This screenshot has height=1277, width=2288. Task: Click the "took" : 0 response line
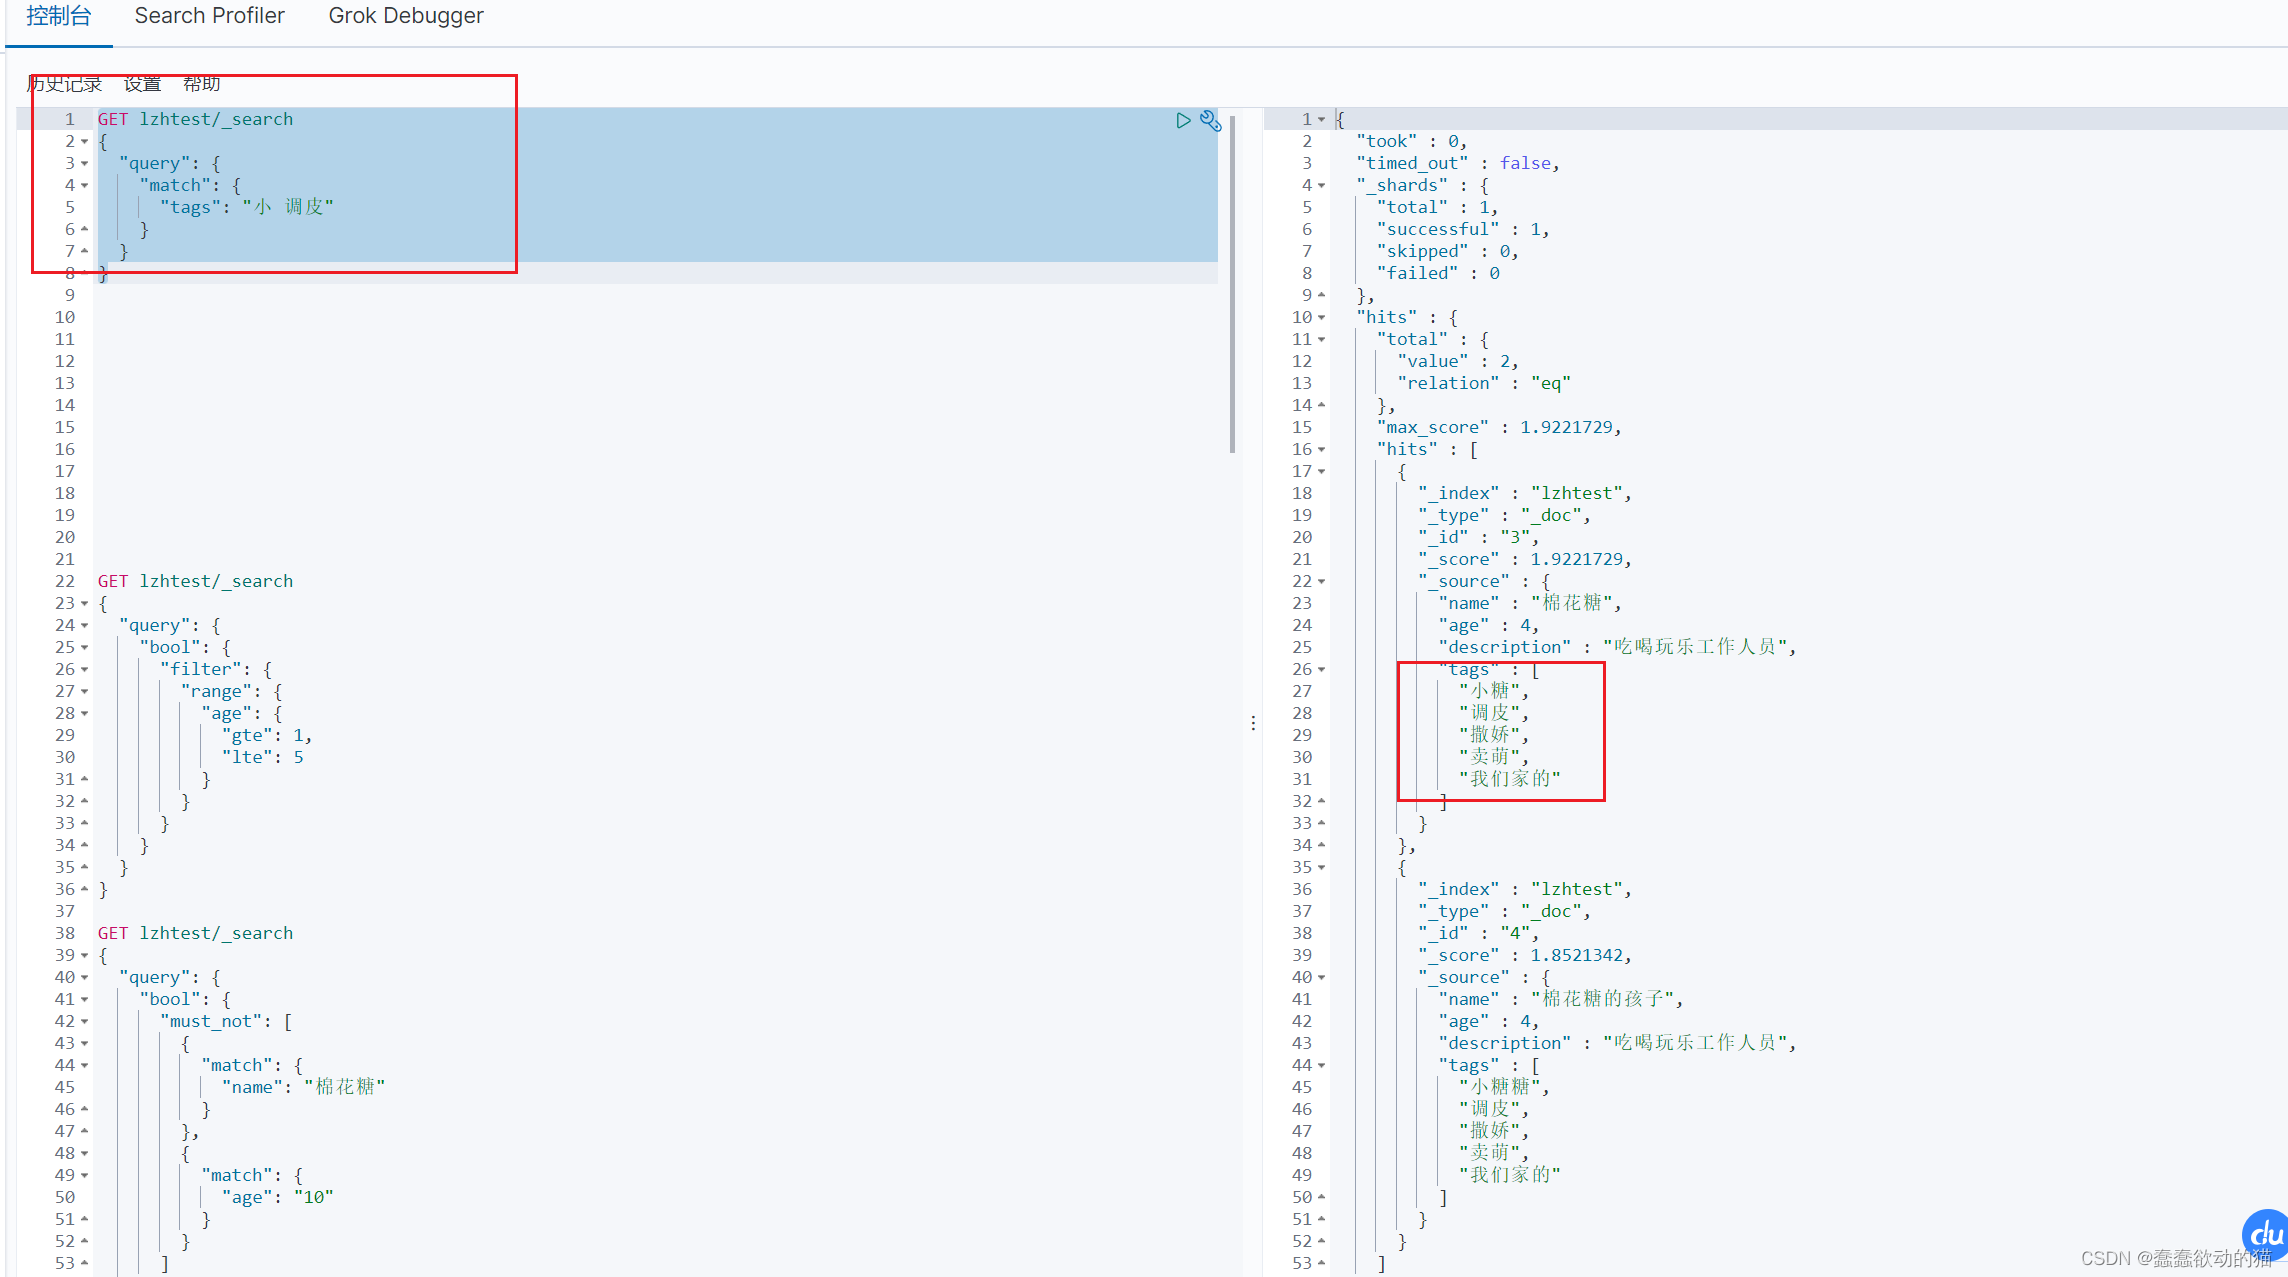coord(1411,141)
